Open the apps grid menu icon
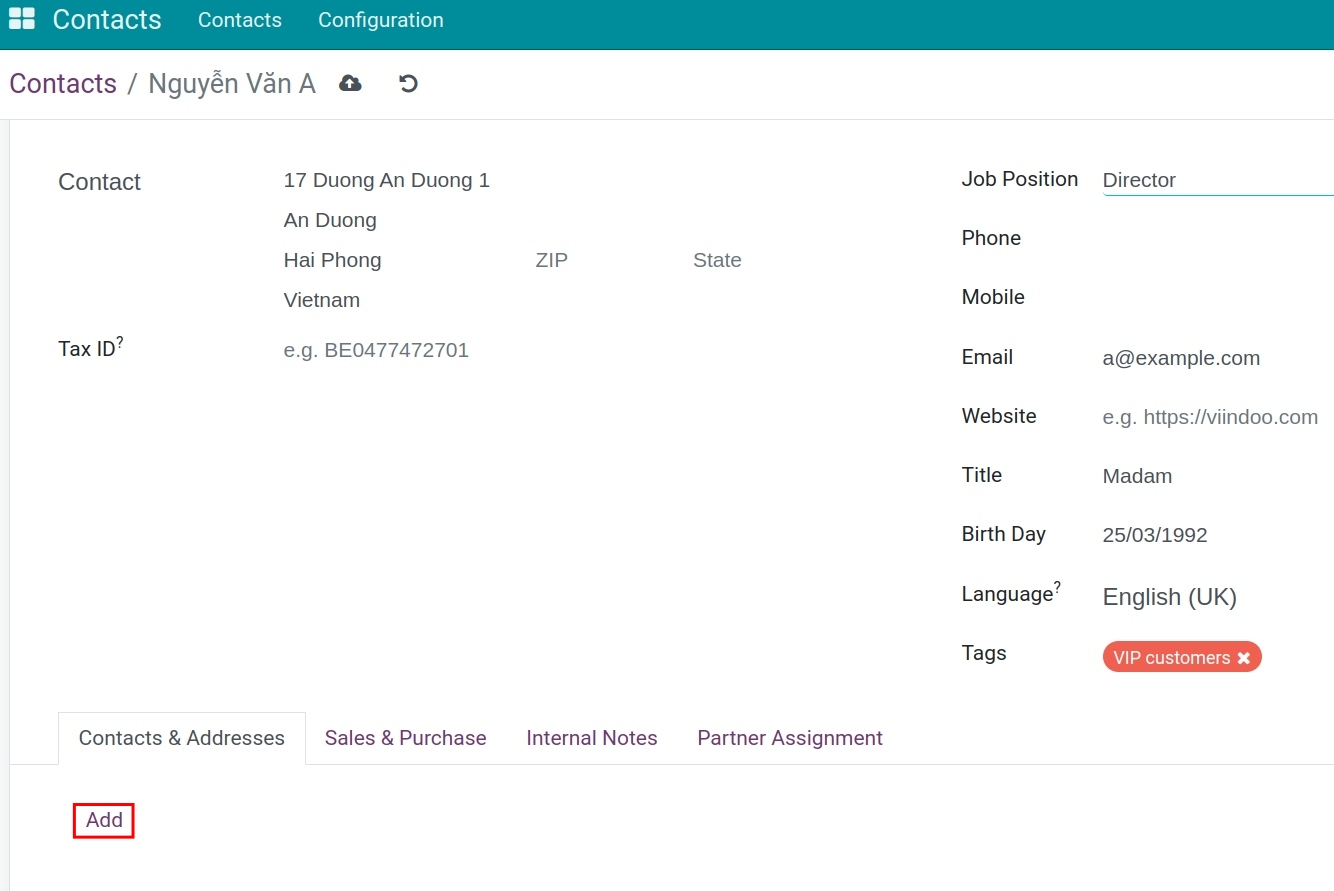The image size is (1334, 891). (x=21, y=18)
